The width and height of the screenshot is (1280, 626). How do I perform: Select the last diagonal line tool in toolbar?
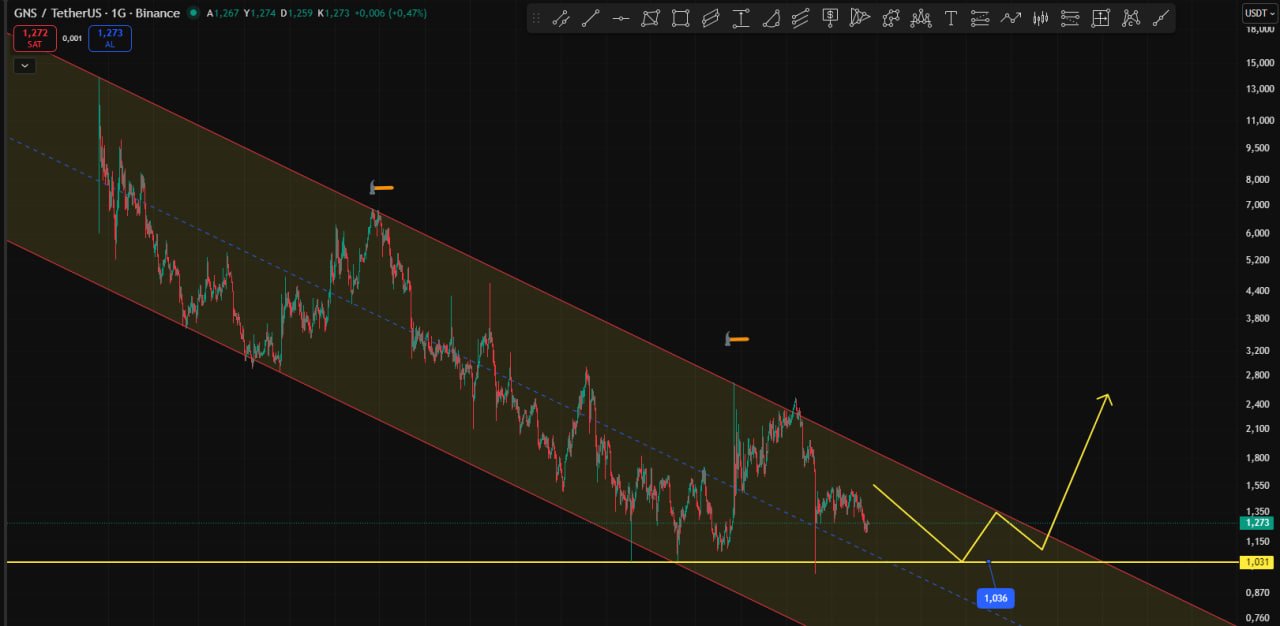(x=1161, y=18)
